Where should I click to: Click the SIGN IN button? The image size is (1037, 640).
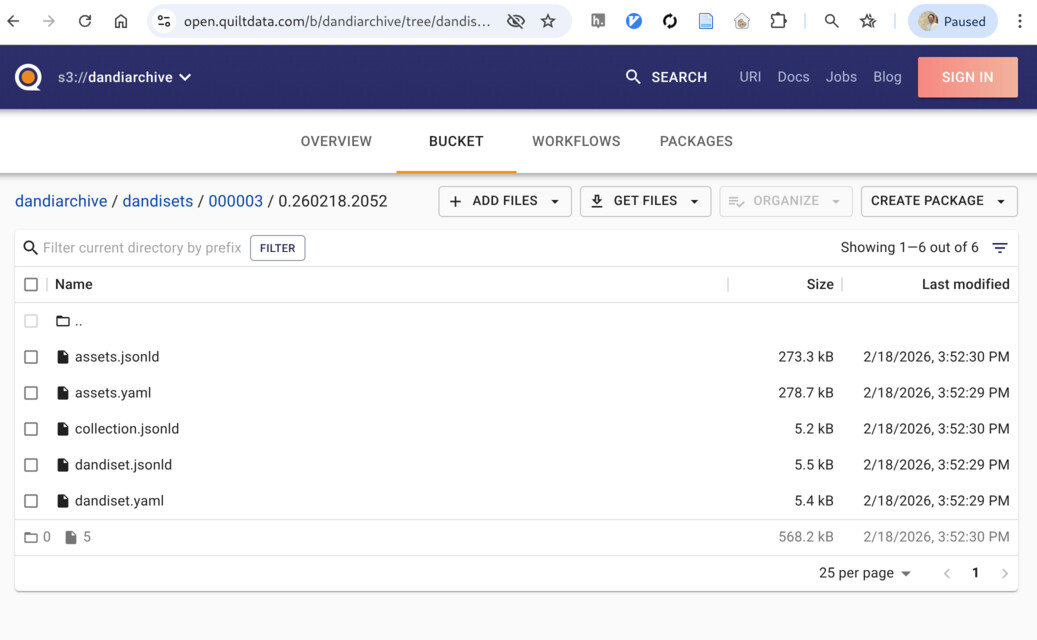coord(967,77)
